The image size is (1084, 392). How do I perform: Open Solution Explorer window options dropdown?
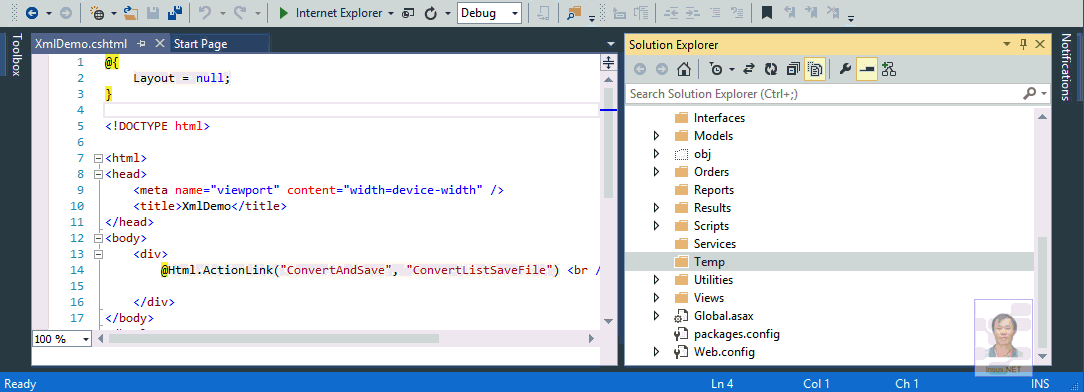(1007, 44)
